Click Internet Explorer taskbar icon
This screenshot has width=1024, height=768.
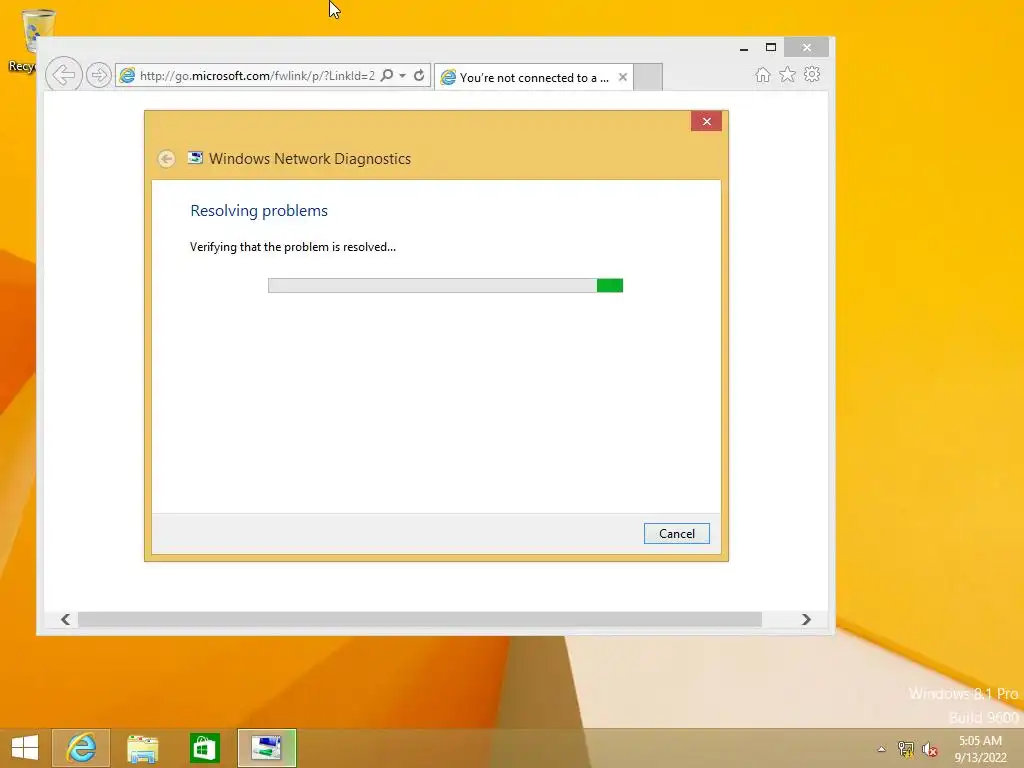81,748
